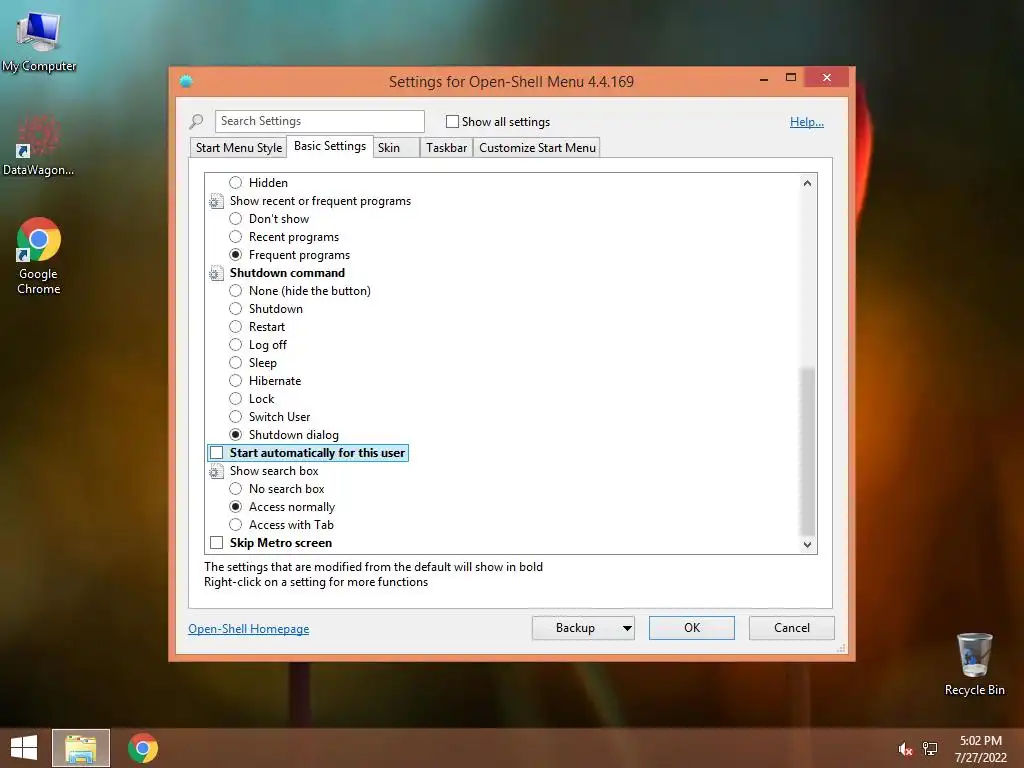Click the scroll down arrow
The height and width of the screenshot is (768, 1024).
coord(807,544)
